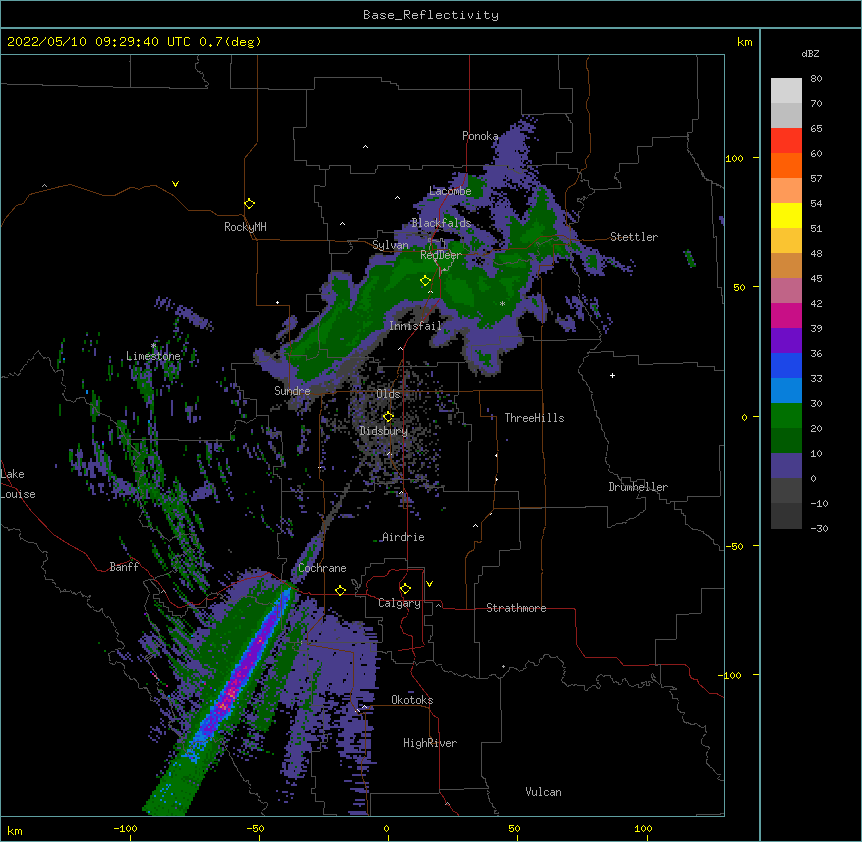This screenshot has width=862, height=842.
Task: Click the white asterisk marker above Limestone
Action: (153, 346)
